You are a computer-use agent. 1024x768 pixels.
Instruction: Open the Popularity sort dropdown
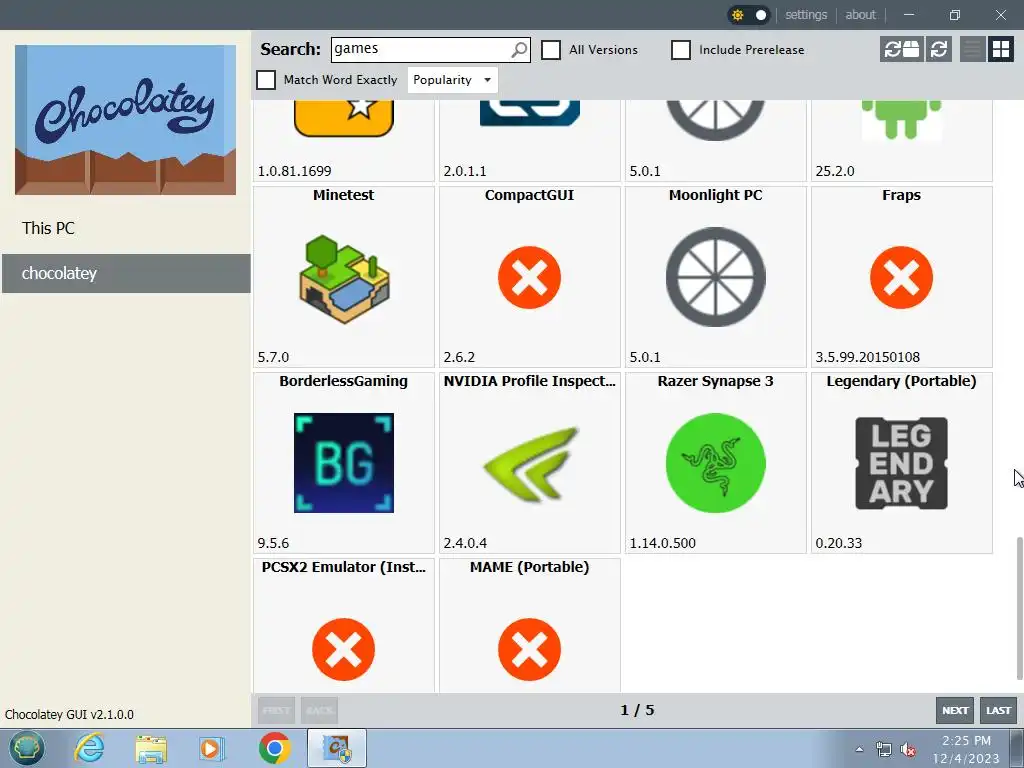pos(452,80)
